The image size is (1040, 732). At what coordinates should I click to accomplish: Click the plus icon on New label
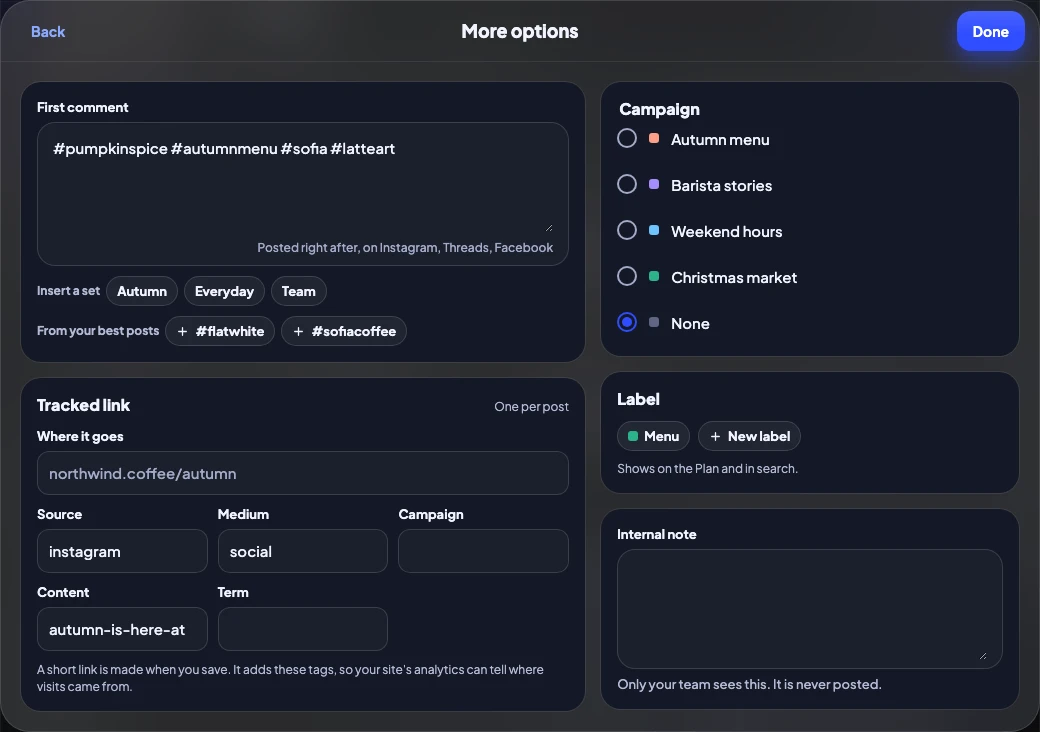point(715,436)
